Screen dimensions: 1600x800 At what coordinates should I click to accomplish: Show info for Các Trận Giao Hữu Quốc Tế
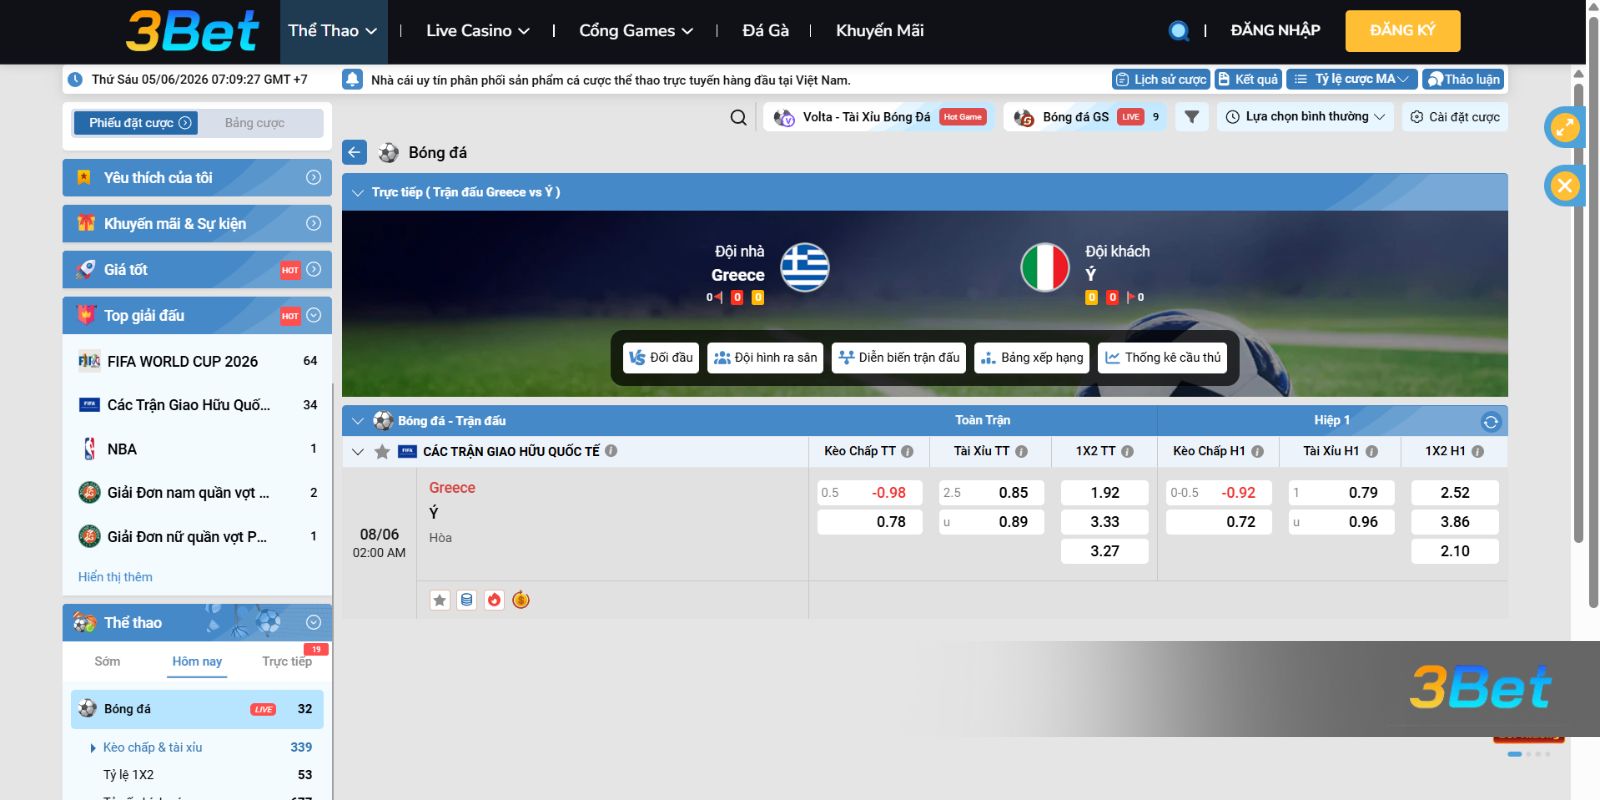click(x=611, y=451)
